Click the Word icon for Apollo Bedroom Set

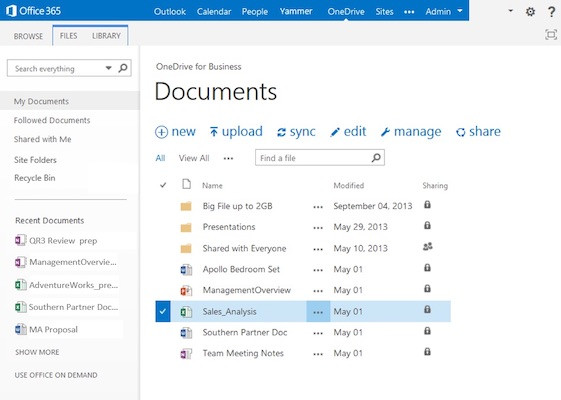[x=186, y=269]
